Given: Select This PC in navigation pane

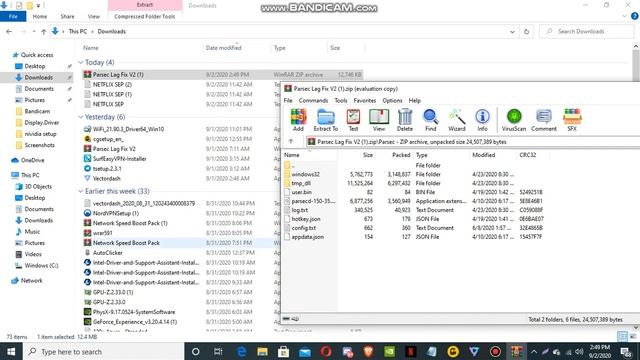Looking at the screenshot, I should pyautogui.click(x=30, y=175).
